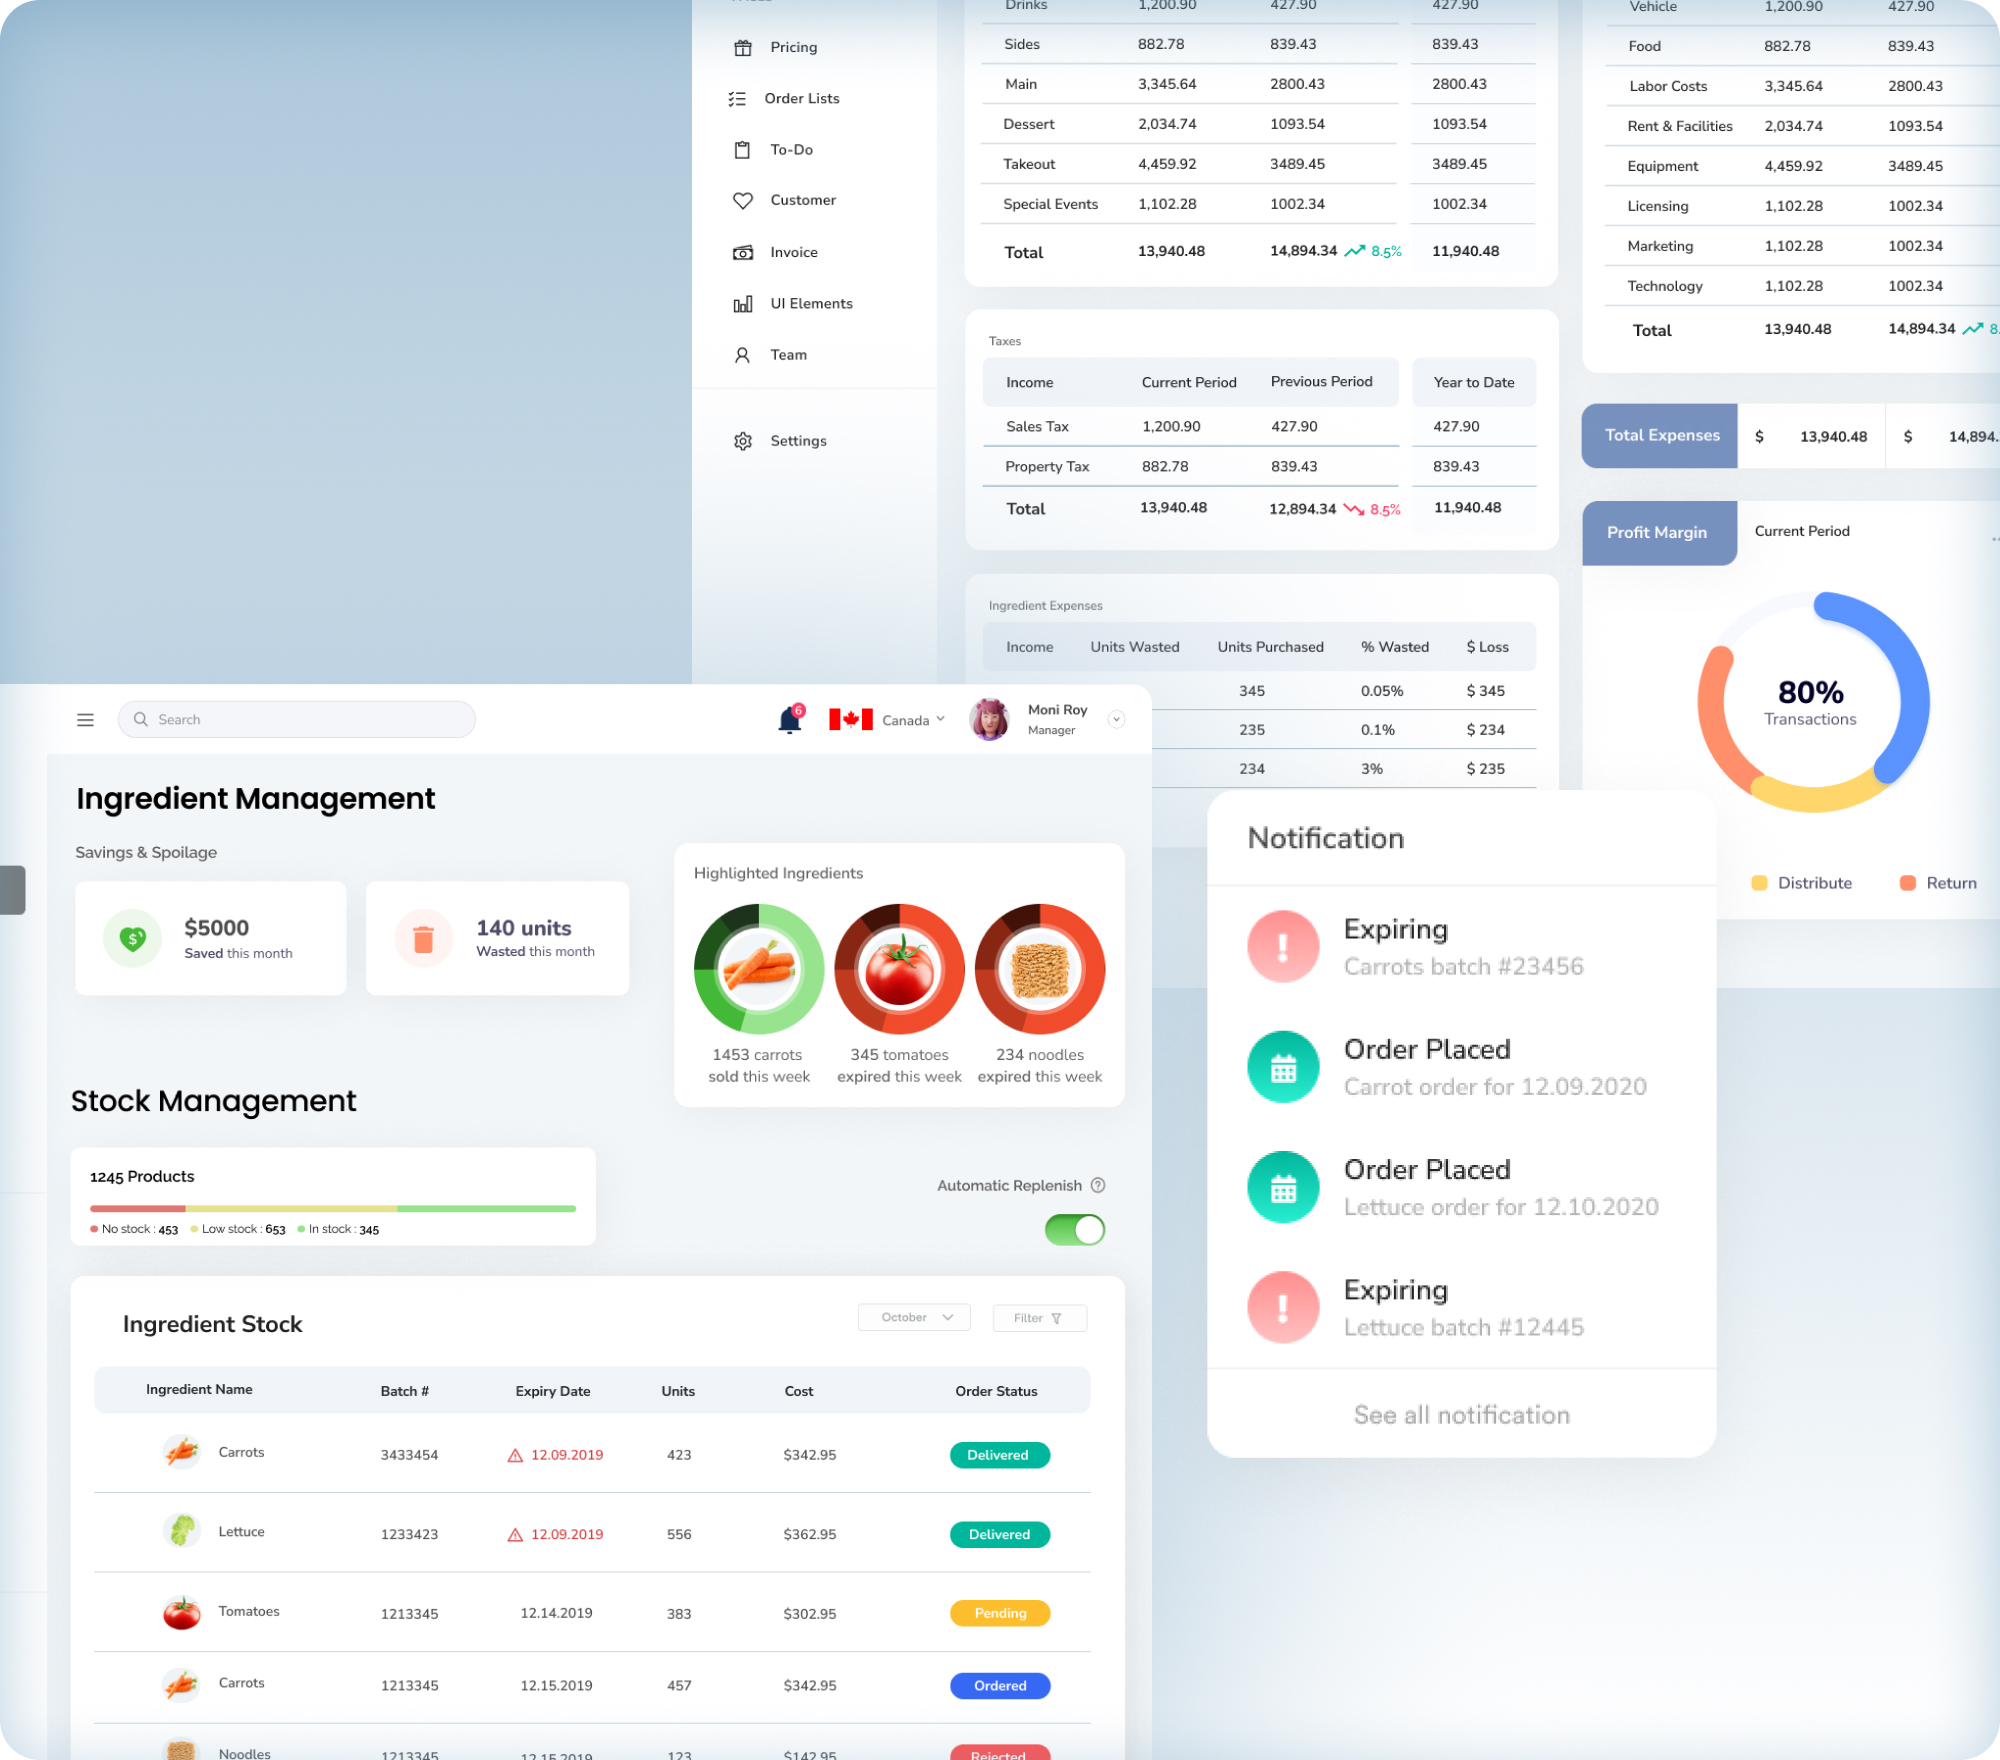Expand the Canada country selector
This screenshot has width=2000, height=1760.
tap(940, 719)
